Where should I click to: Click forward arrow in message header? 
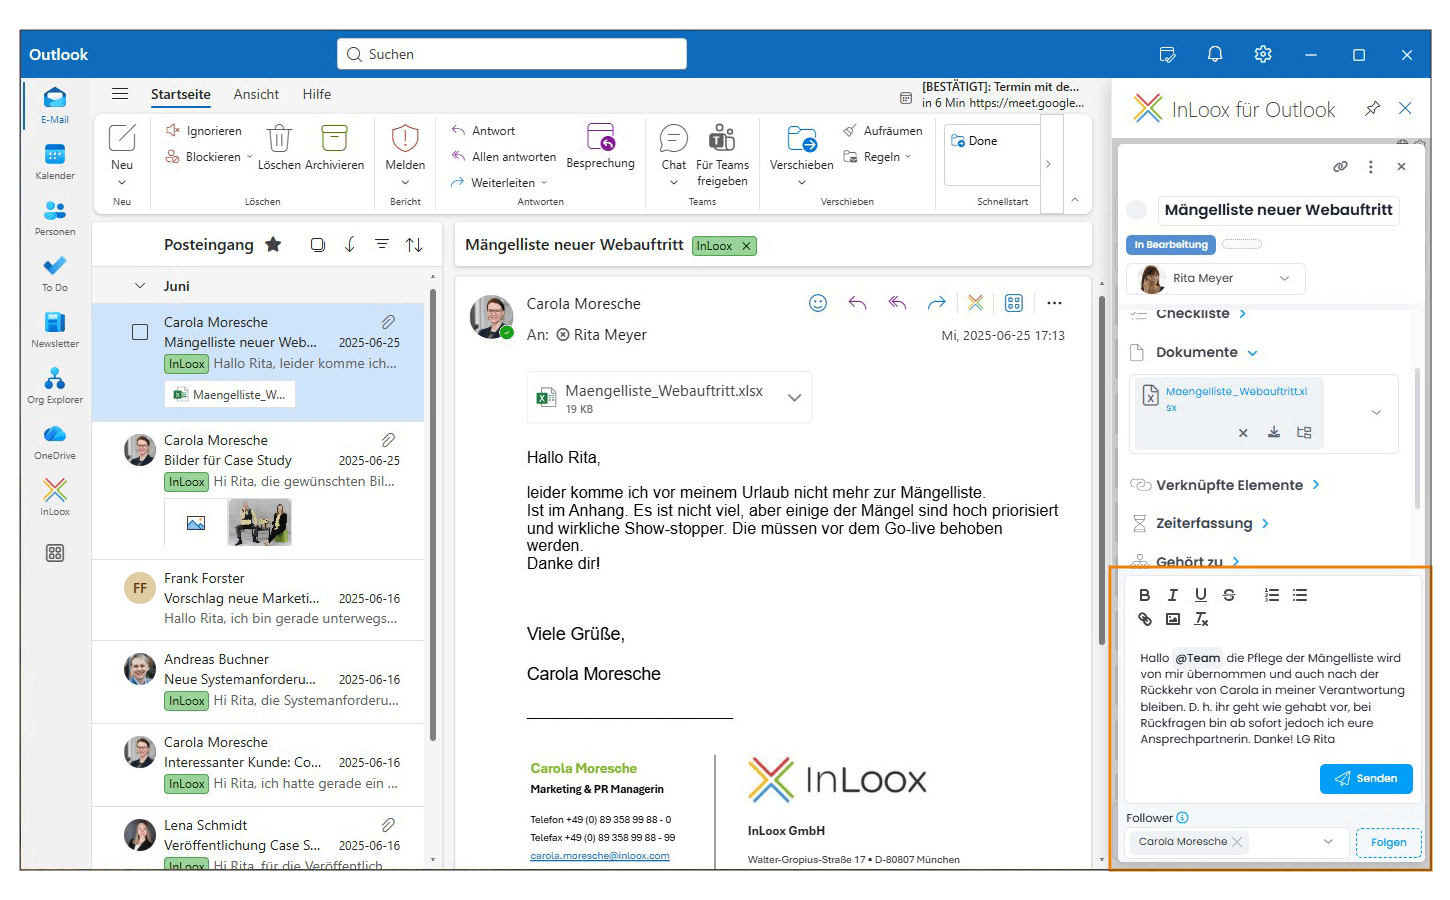pos(936,303)
